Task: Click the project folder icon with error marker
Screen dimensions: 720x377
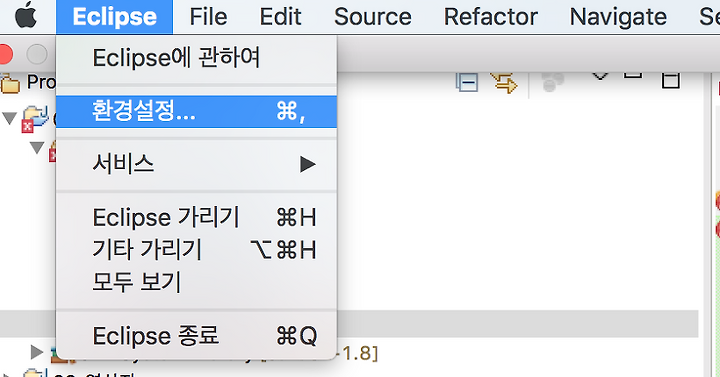Action: pyautogui.click(x=35, y=119)
